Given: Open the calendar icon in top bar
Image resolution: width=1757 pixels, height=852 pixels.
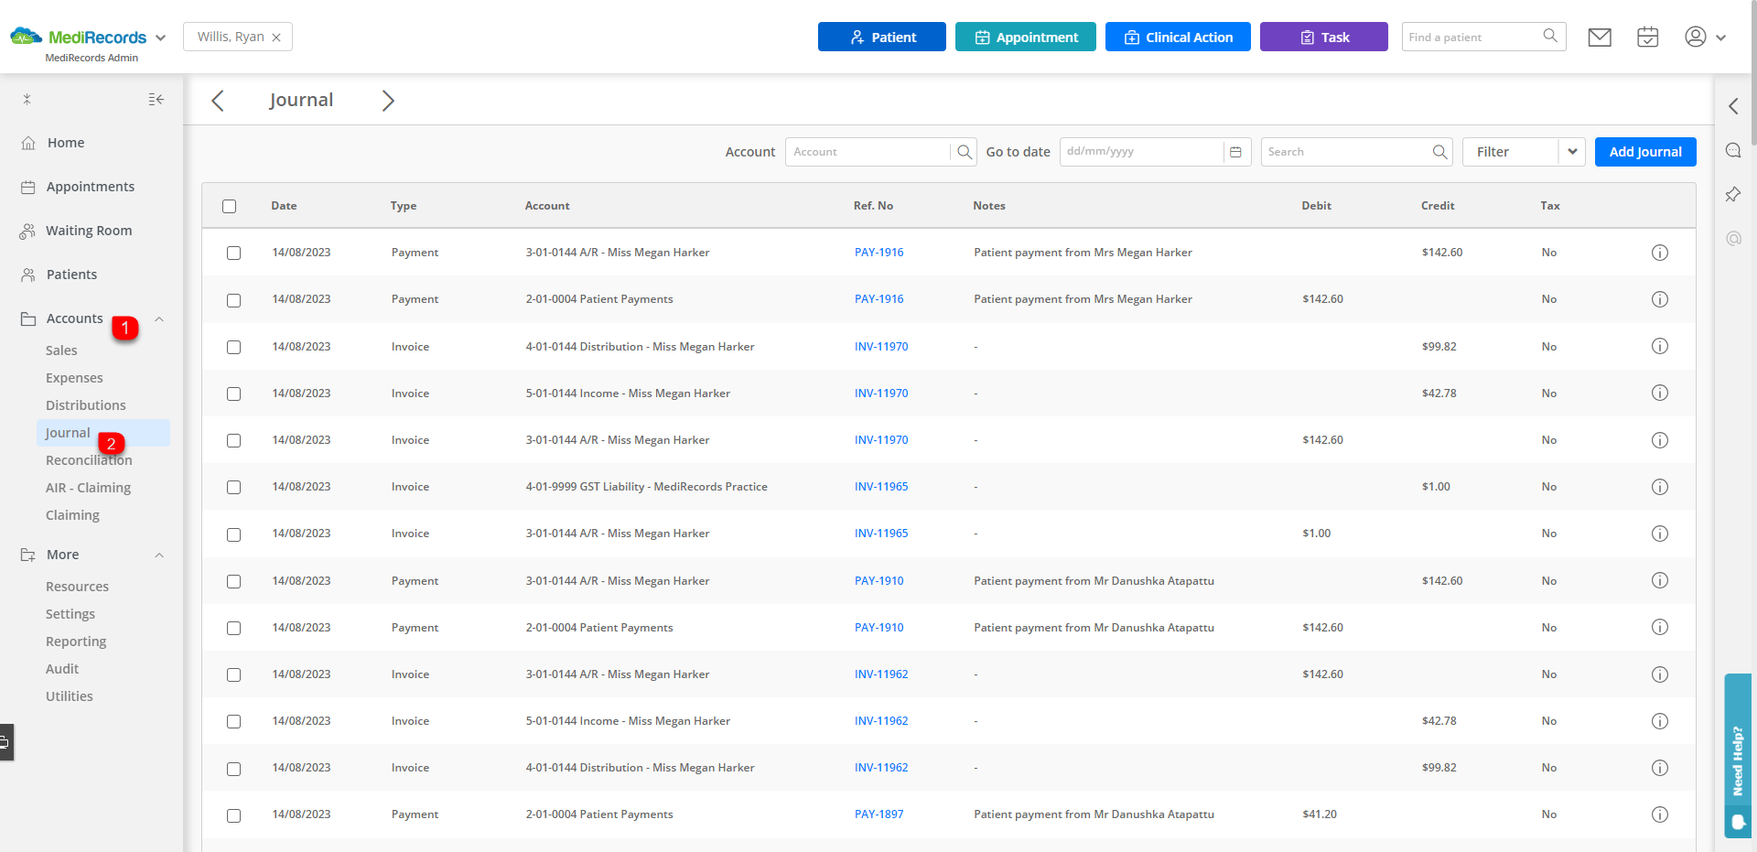Looking at the screenshot, I should coord(1648,37).
